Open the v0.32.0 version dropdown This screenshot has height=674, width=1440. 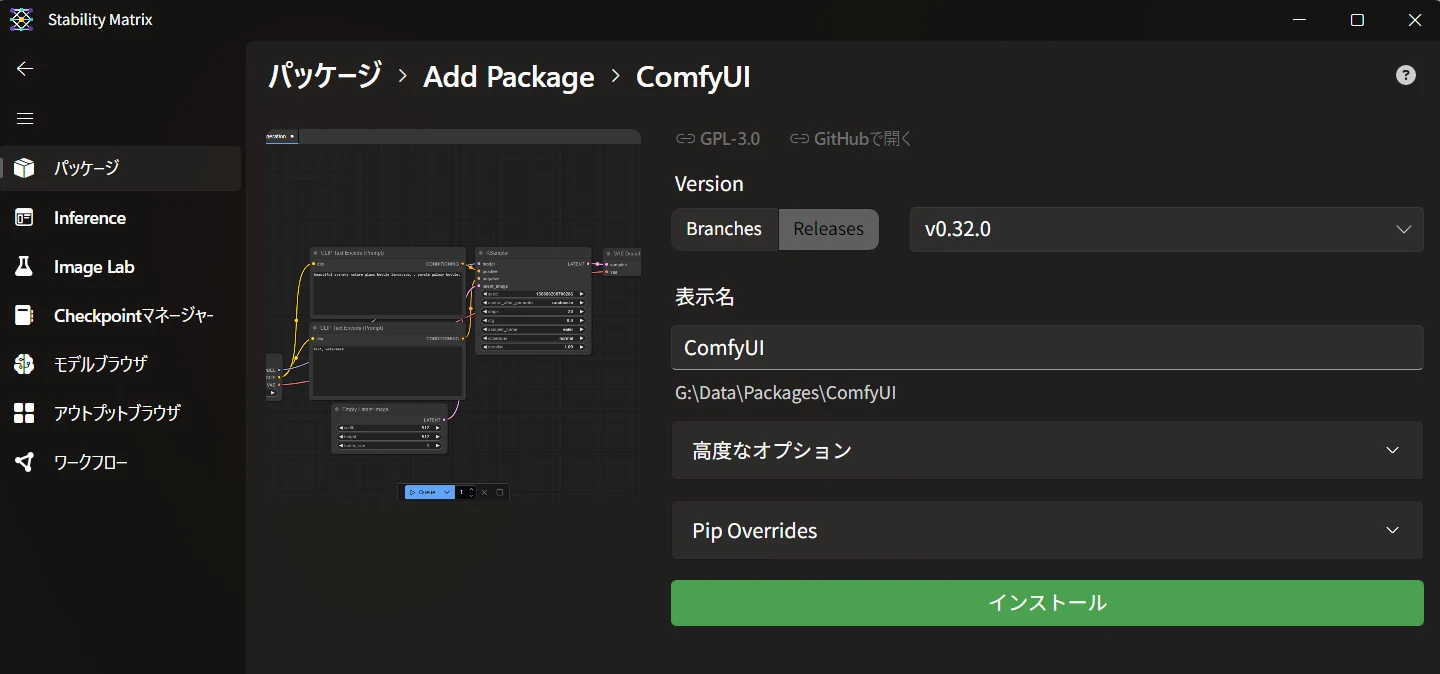pyautogui.click(x=1166, y=229)
